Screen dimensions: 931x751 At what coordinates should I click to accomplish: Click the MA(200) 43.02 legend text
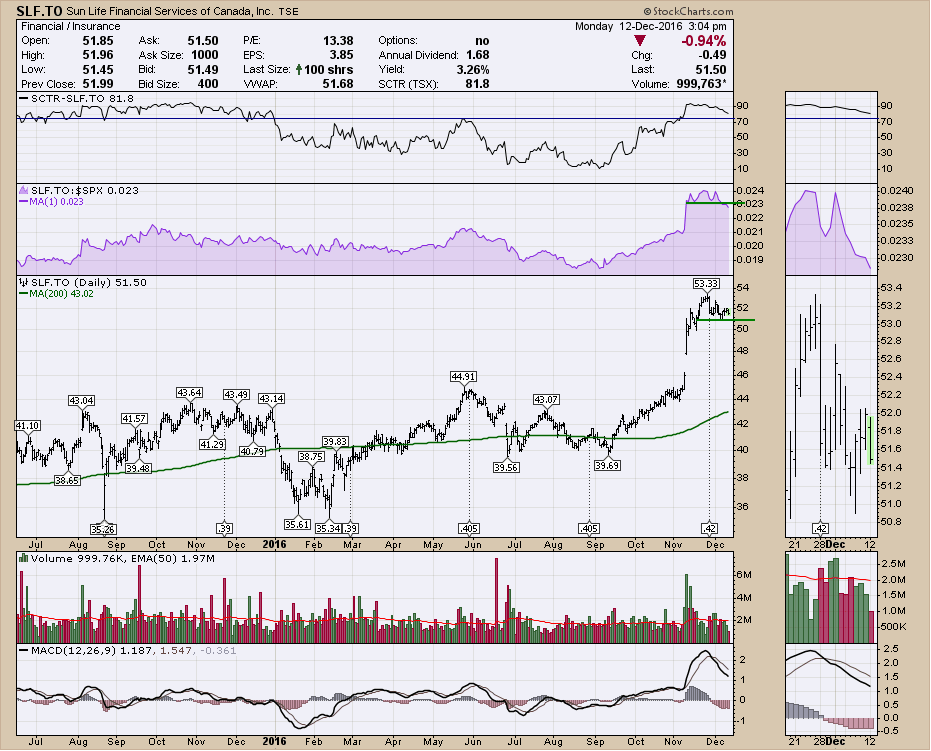(62, 293)
